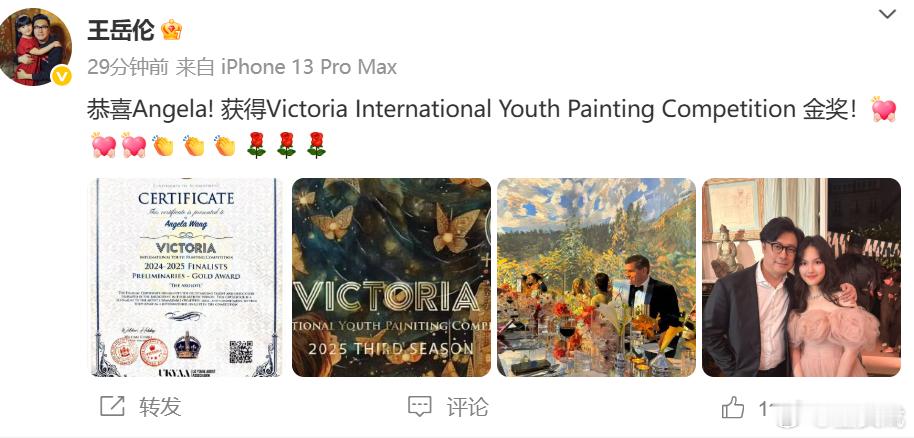The image size is (914, 438).
Task: Click the like count number
Action: (x=767, y=408)
